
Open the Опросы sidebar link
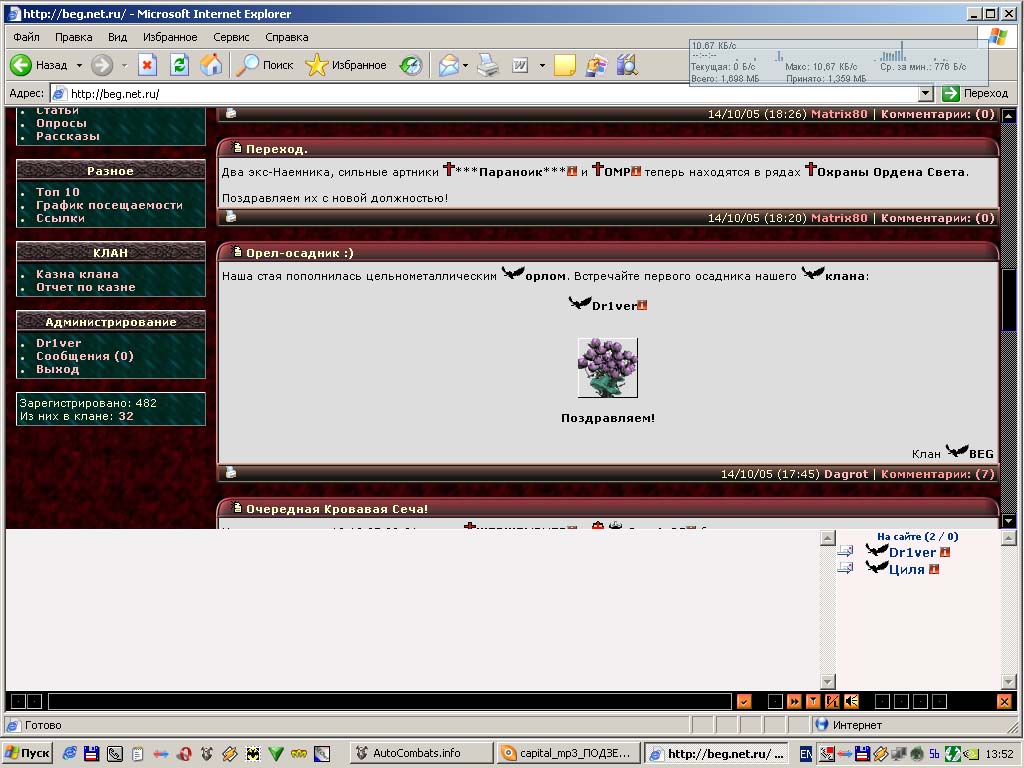click(61, 123)
